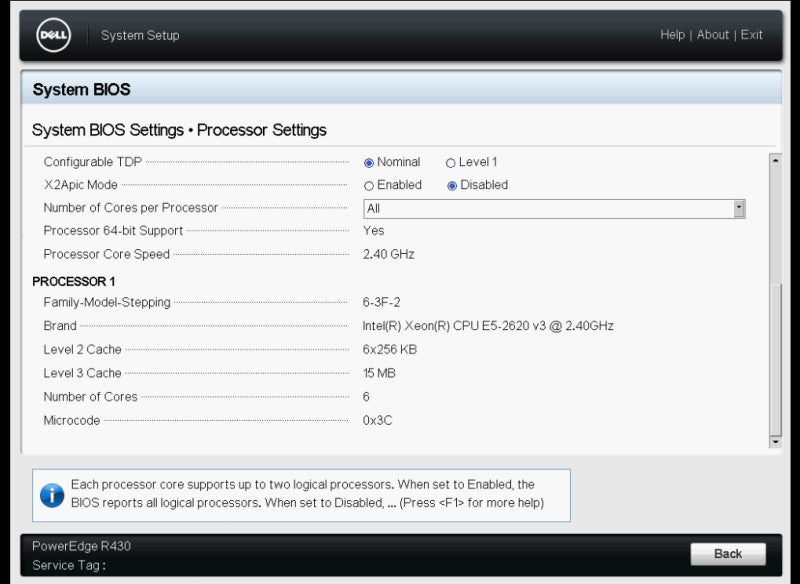The width and height of the screenshot is (800, 584).
Task: Open Number of Cores per Processor dropdown
Action: point(555,209)
